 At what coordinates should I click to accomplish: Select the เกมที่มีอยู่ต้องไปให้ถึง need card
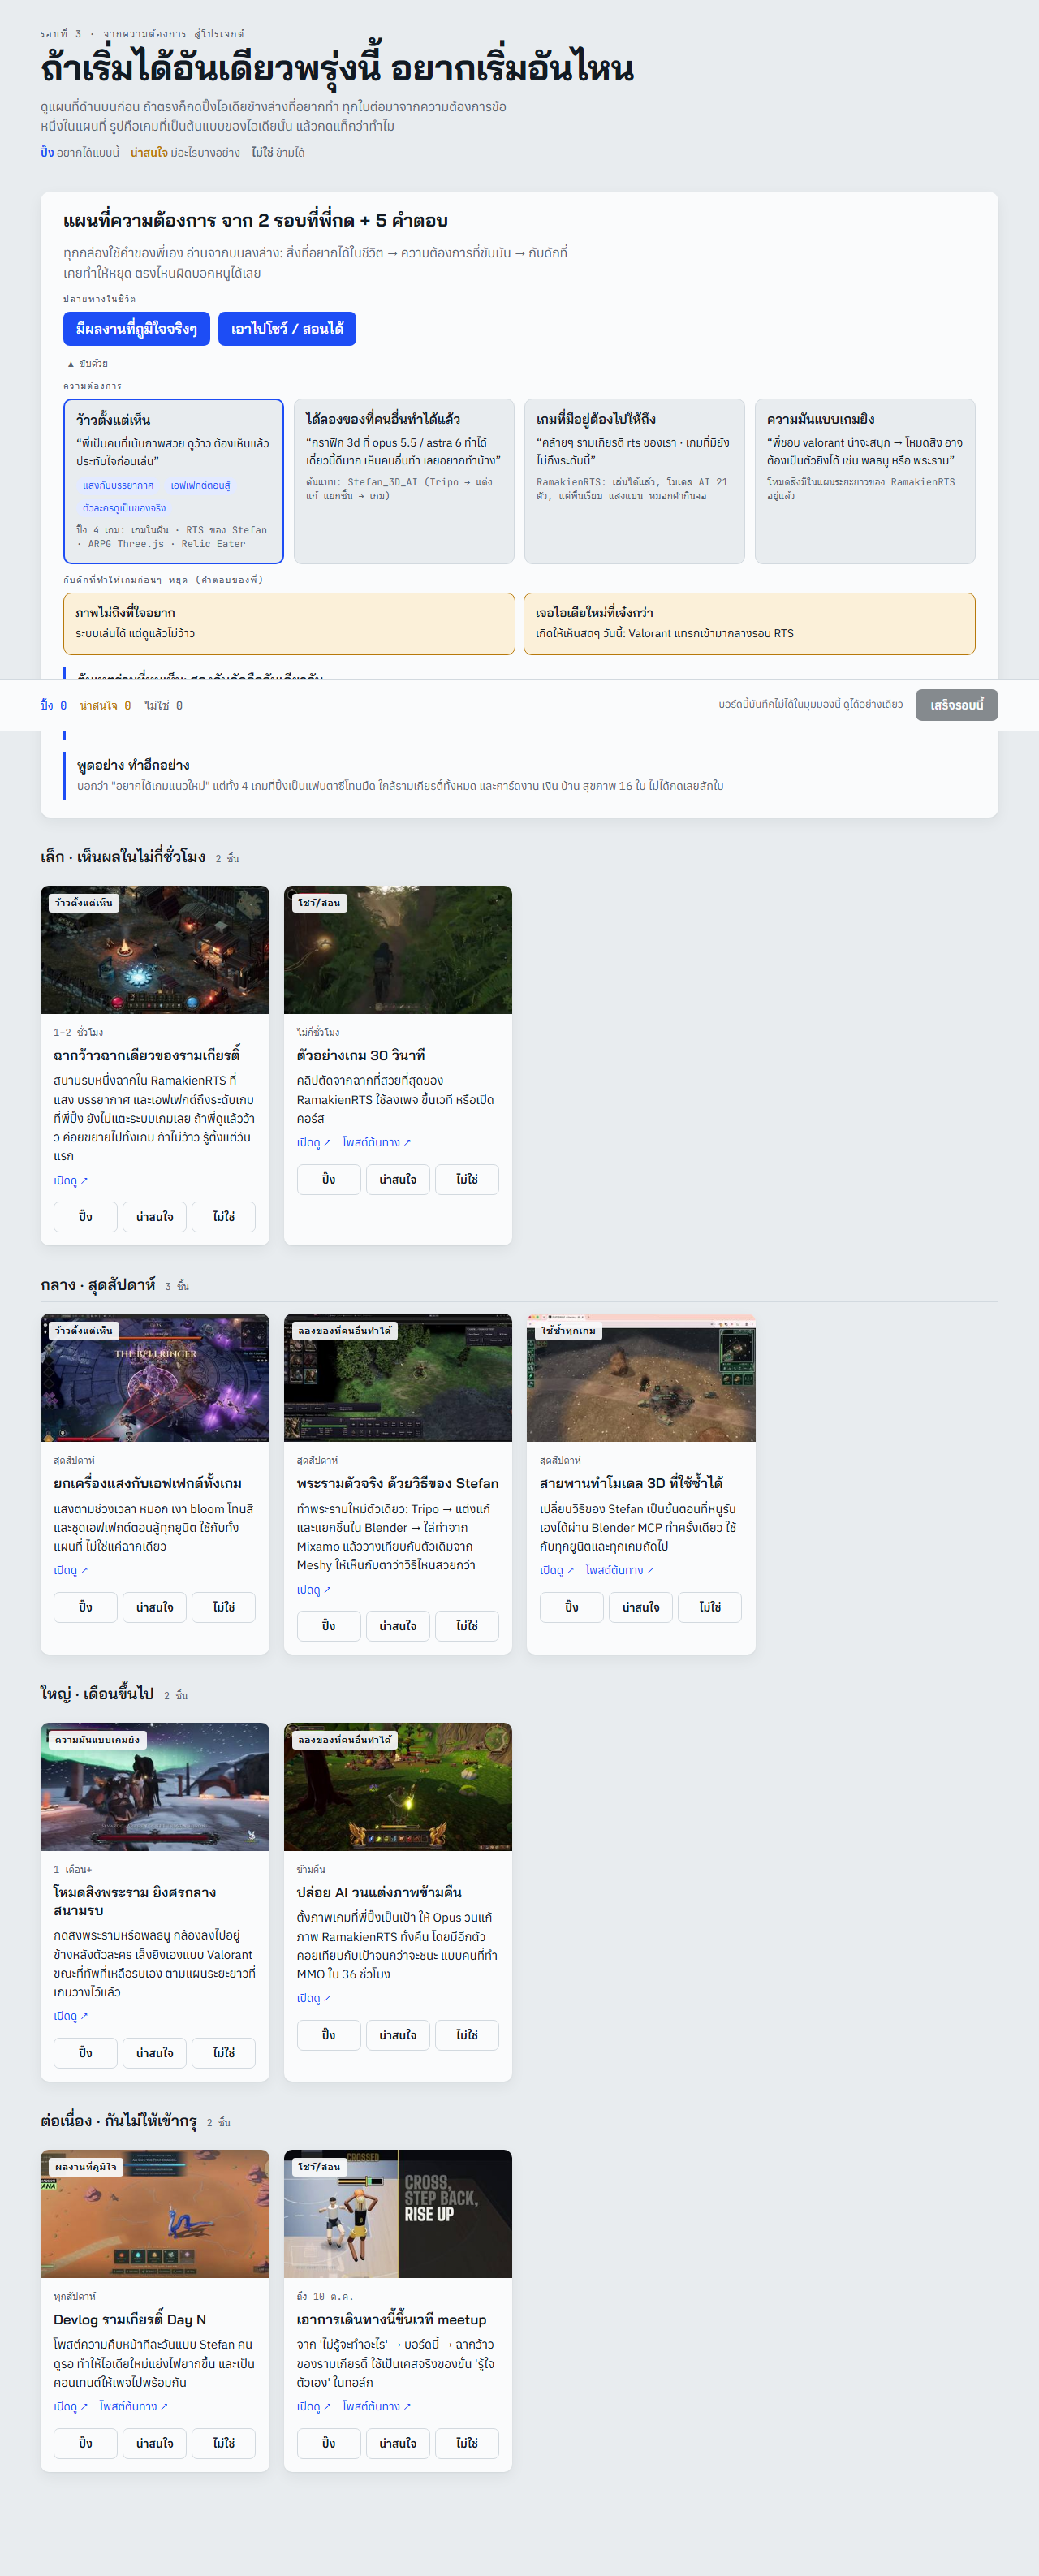[x=634, y=481]
